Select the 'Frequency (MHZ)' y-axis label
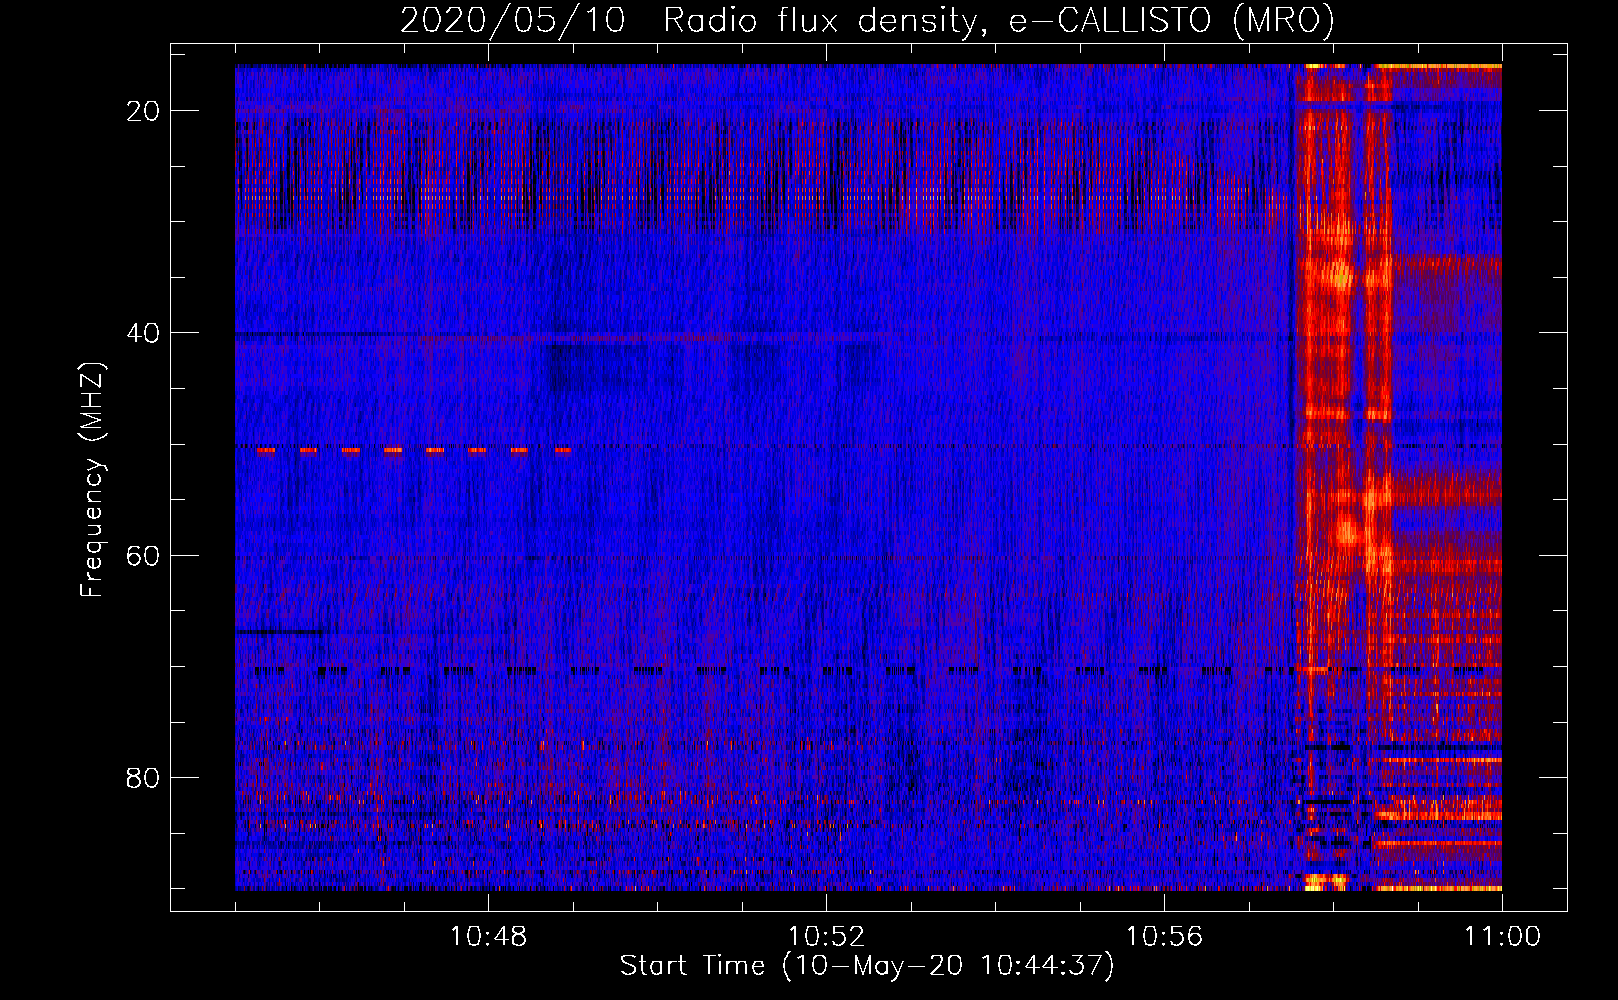The image size is (1618, 1000). point(92,480)
